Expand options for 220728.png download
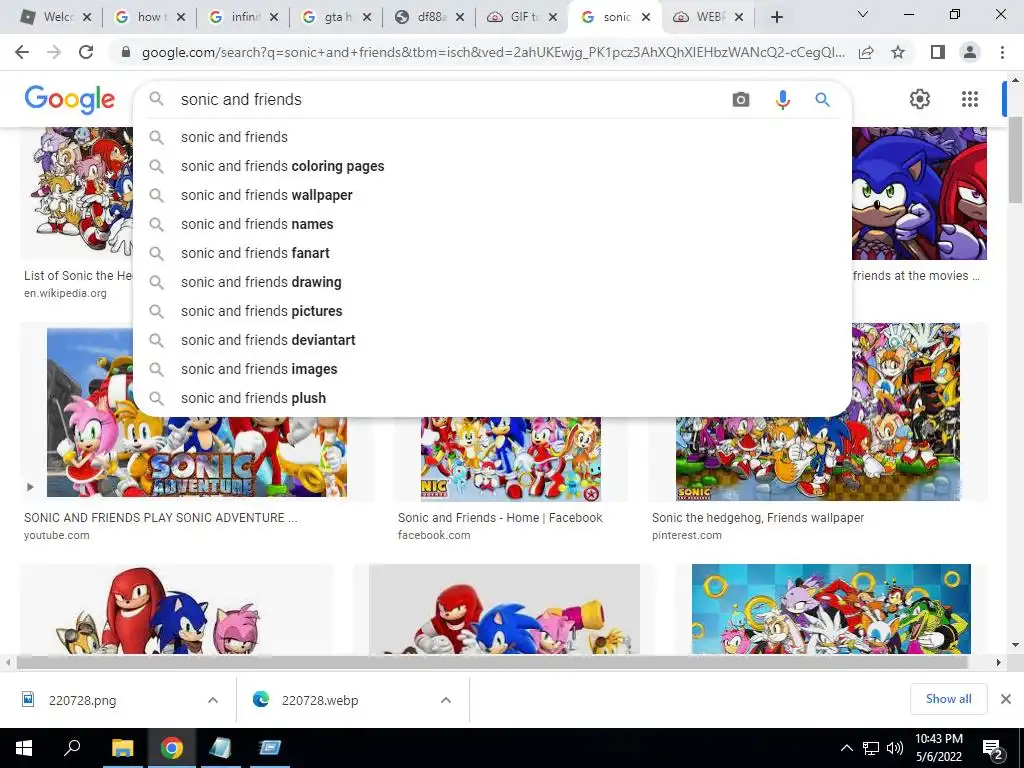The image size is (1024, 768). point(212,700)
